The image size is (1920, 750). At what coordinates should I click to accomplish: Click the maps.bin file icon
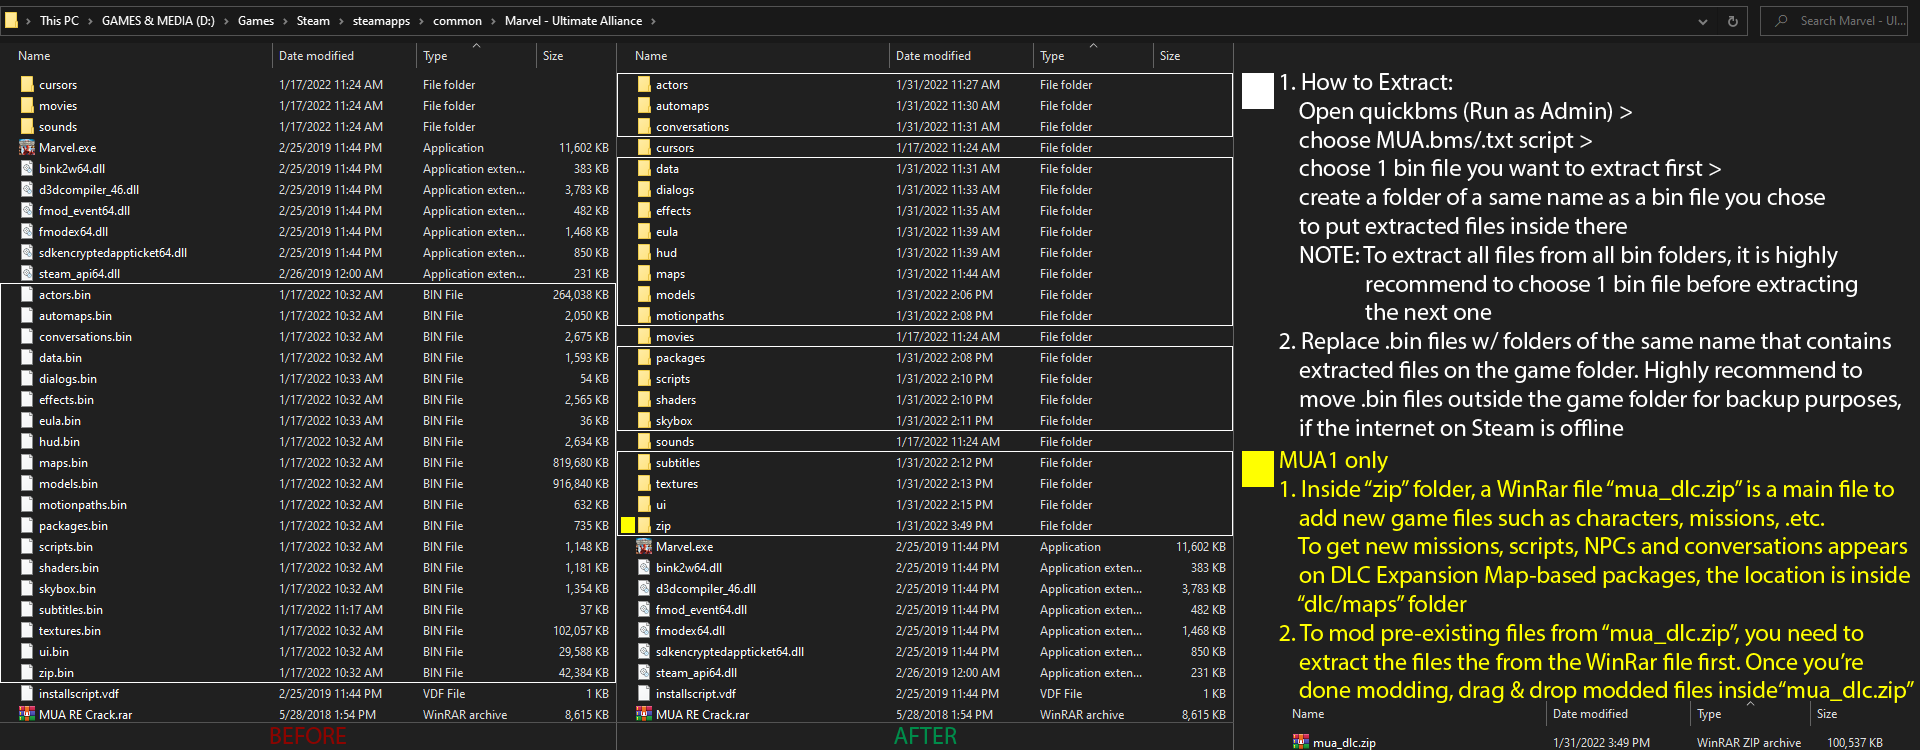point(27,463)
